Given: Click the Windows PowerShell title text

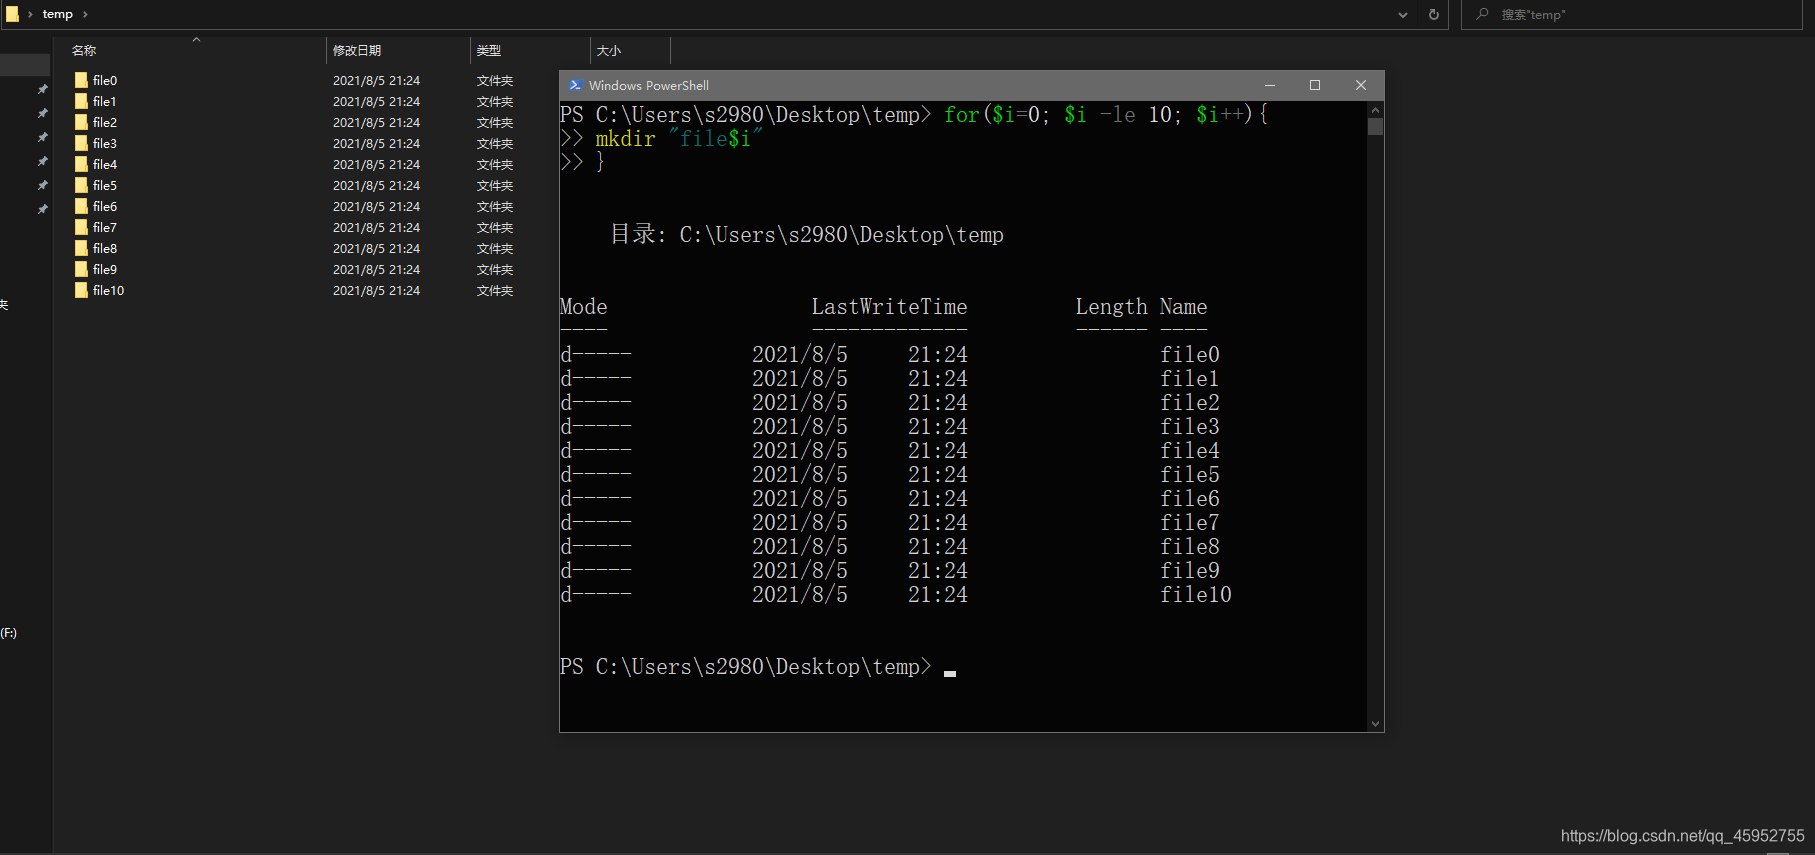Looking at the screenshot, I should pos(649,85).
